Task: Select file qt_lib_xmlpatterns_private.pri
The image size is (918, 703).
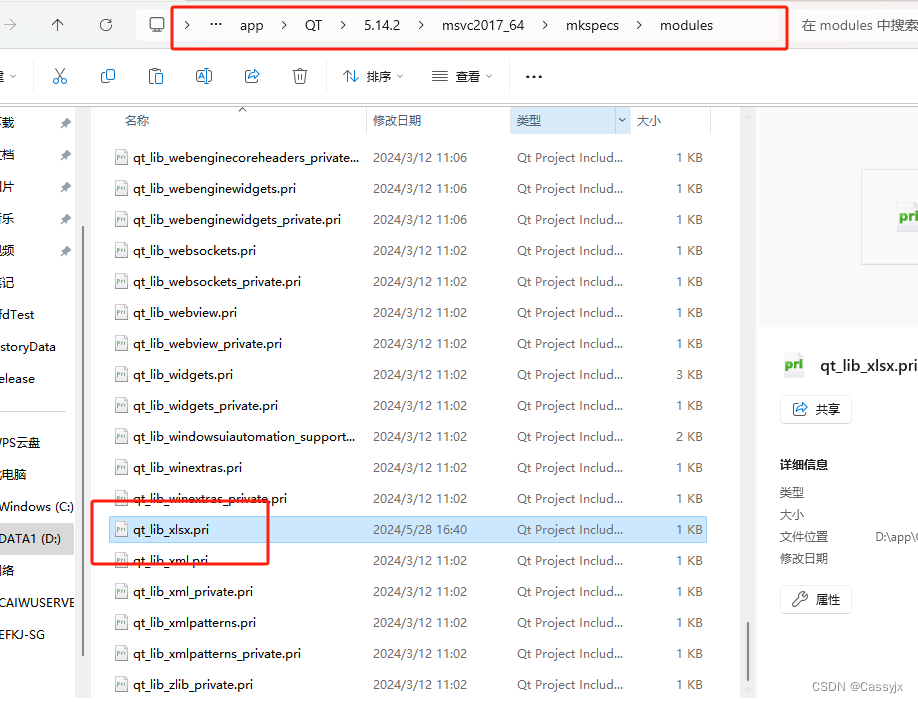Action: coord(407,653)
